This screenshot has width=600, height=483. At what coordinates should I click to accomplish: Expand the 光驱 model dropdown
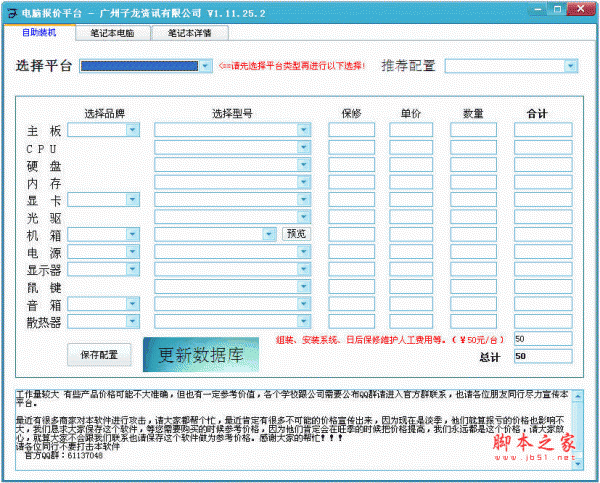click(x=303, y=217)
